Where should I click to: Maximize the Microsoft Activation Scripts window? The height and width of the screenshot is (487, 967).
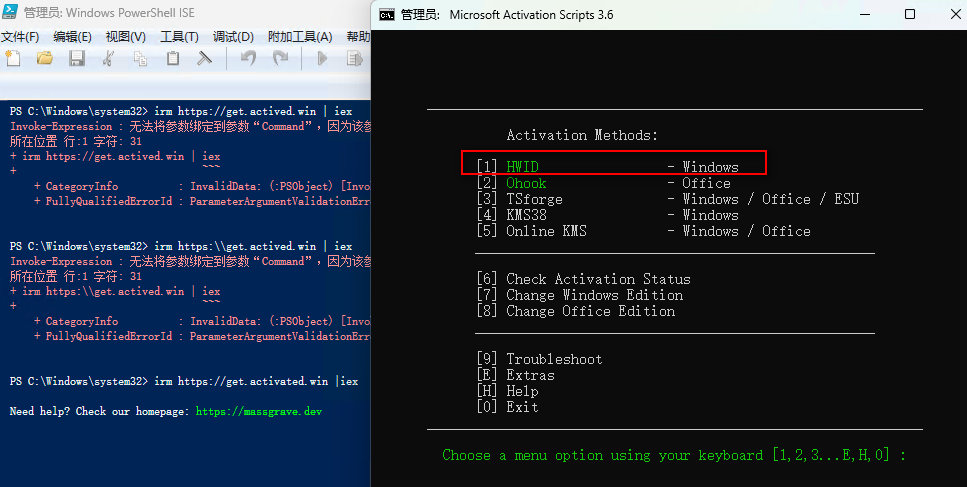(x=910, y=14)
